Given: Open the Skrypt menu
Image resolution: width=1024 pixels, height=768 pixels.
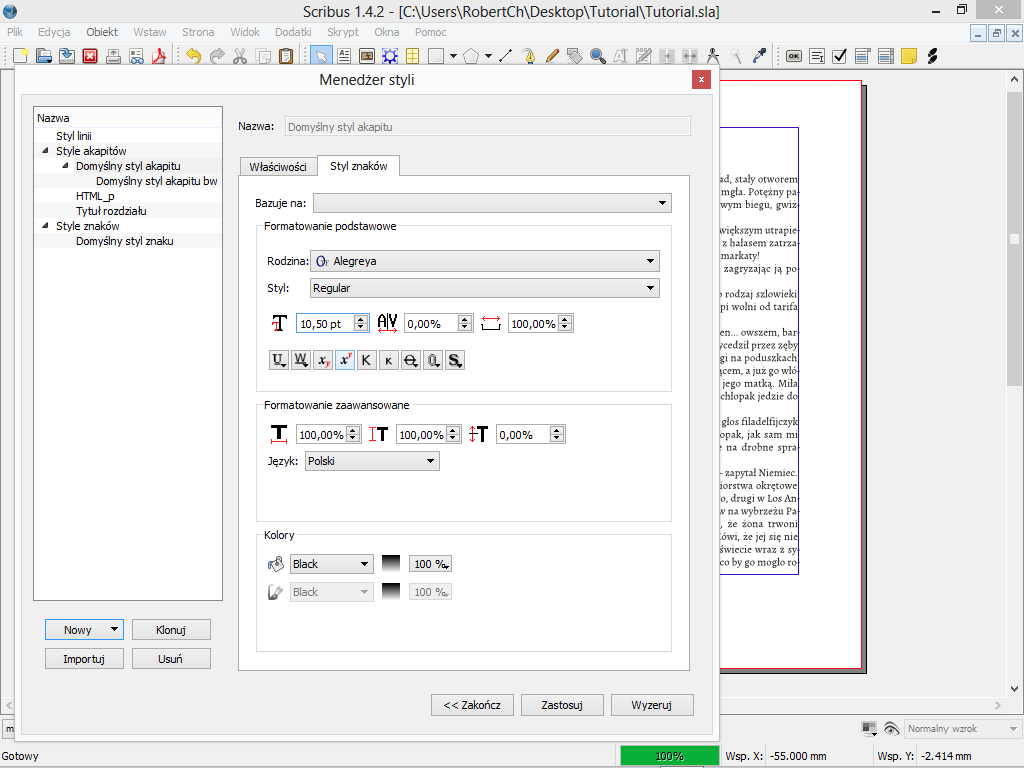Looking at the screenshot, I should click(343, 32).
